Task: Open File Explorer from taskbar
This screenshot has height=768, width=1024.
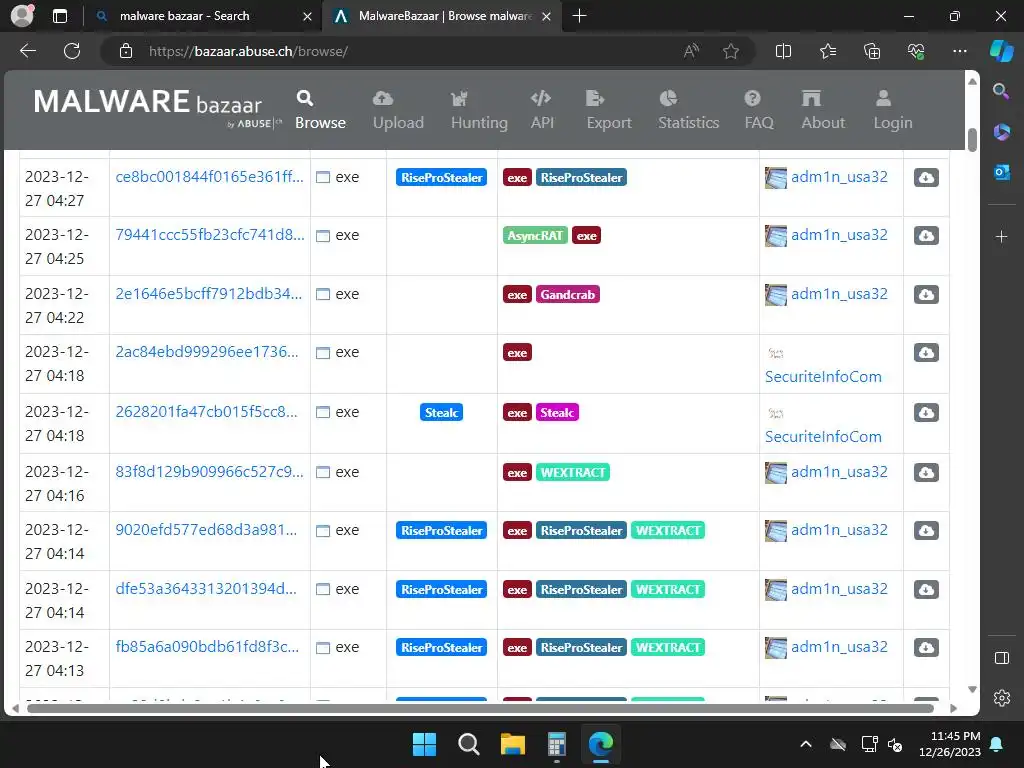Action: click(513, 744)
